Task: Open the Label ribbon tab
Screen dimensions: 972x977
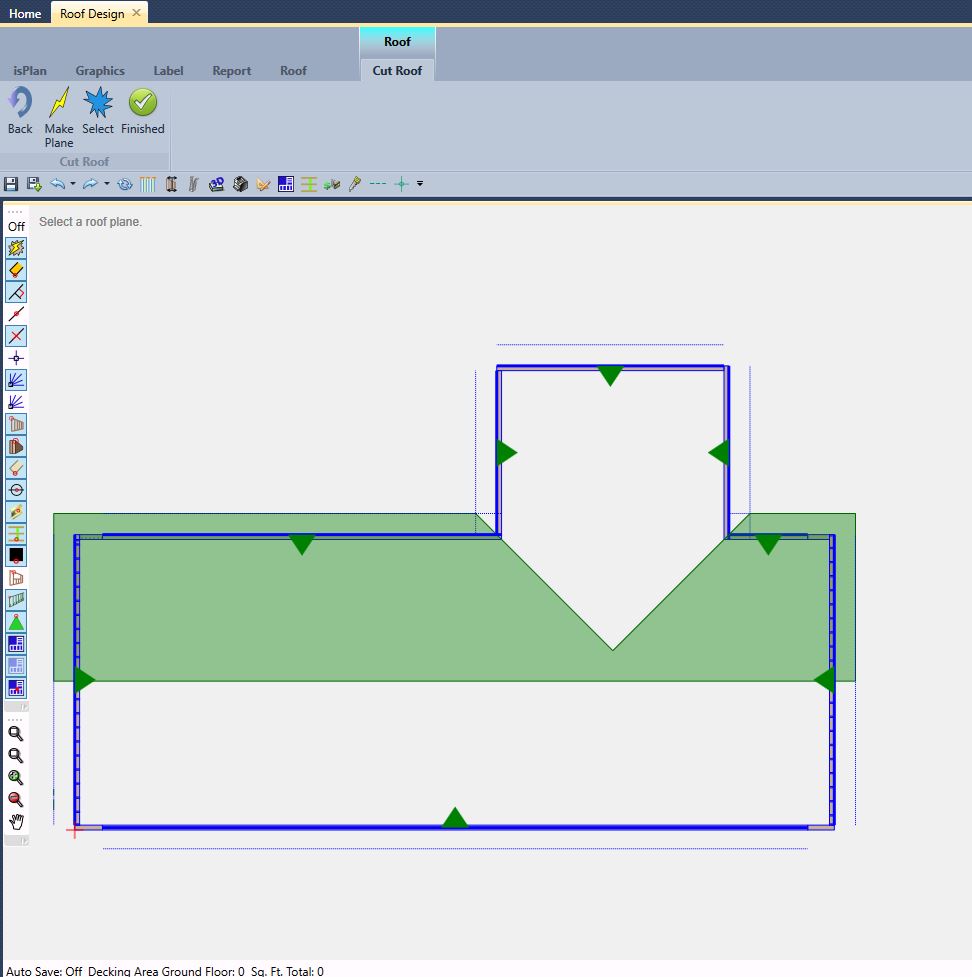Action: (x=168, y=71)
